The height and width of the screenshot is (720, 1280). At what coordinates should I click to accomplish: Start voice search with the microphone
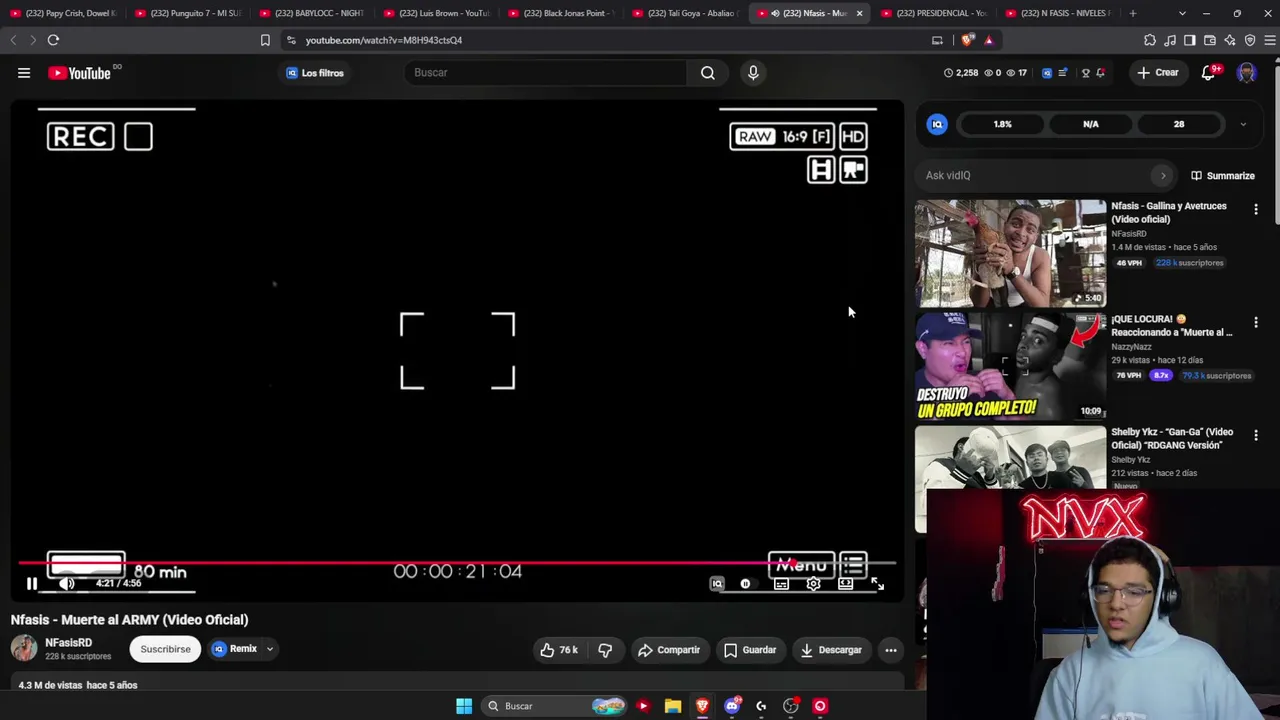[x=753, y=73]
